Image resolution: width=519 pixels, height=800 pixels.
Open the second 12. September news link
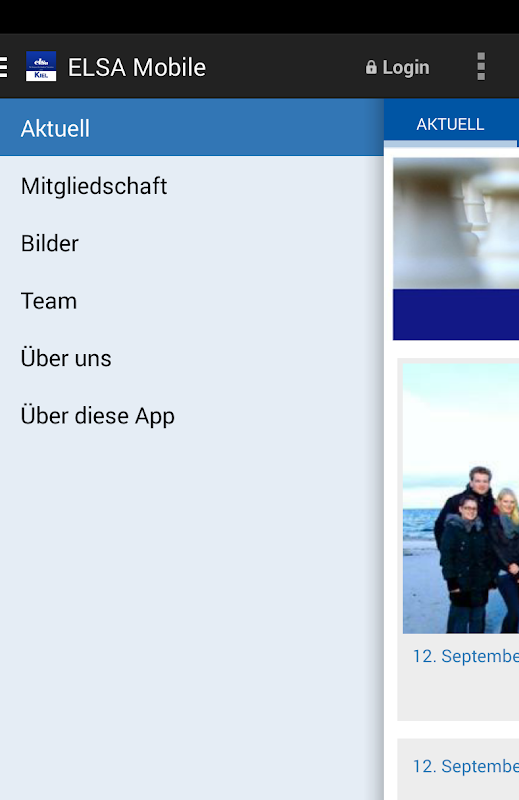pyautogui.click(x=465, y=766)
